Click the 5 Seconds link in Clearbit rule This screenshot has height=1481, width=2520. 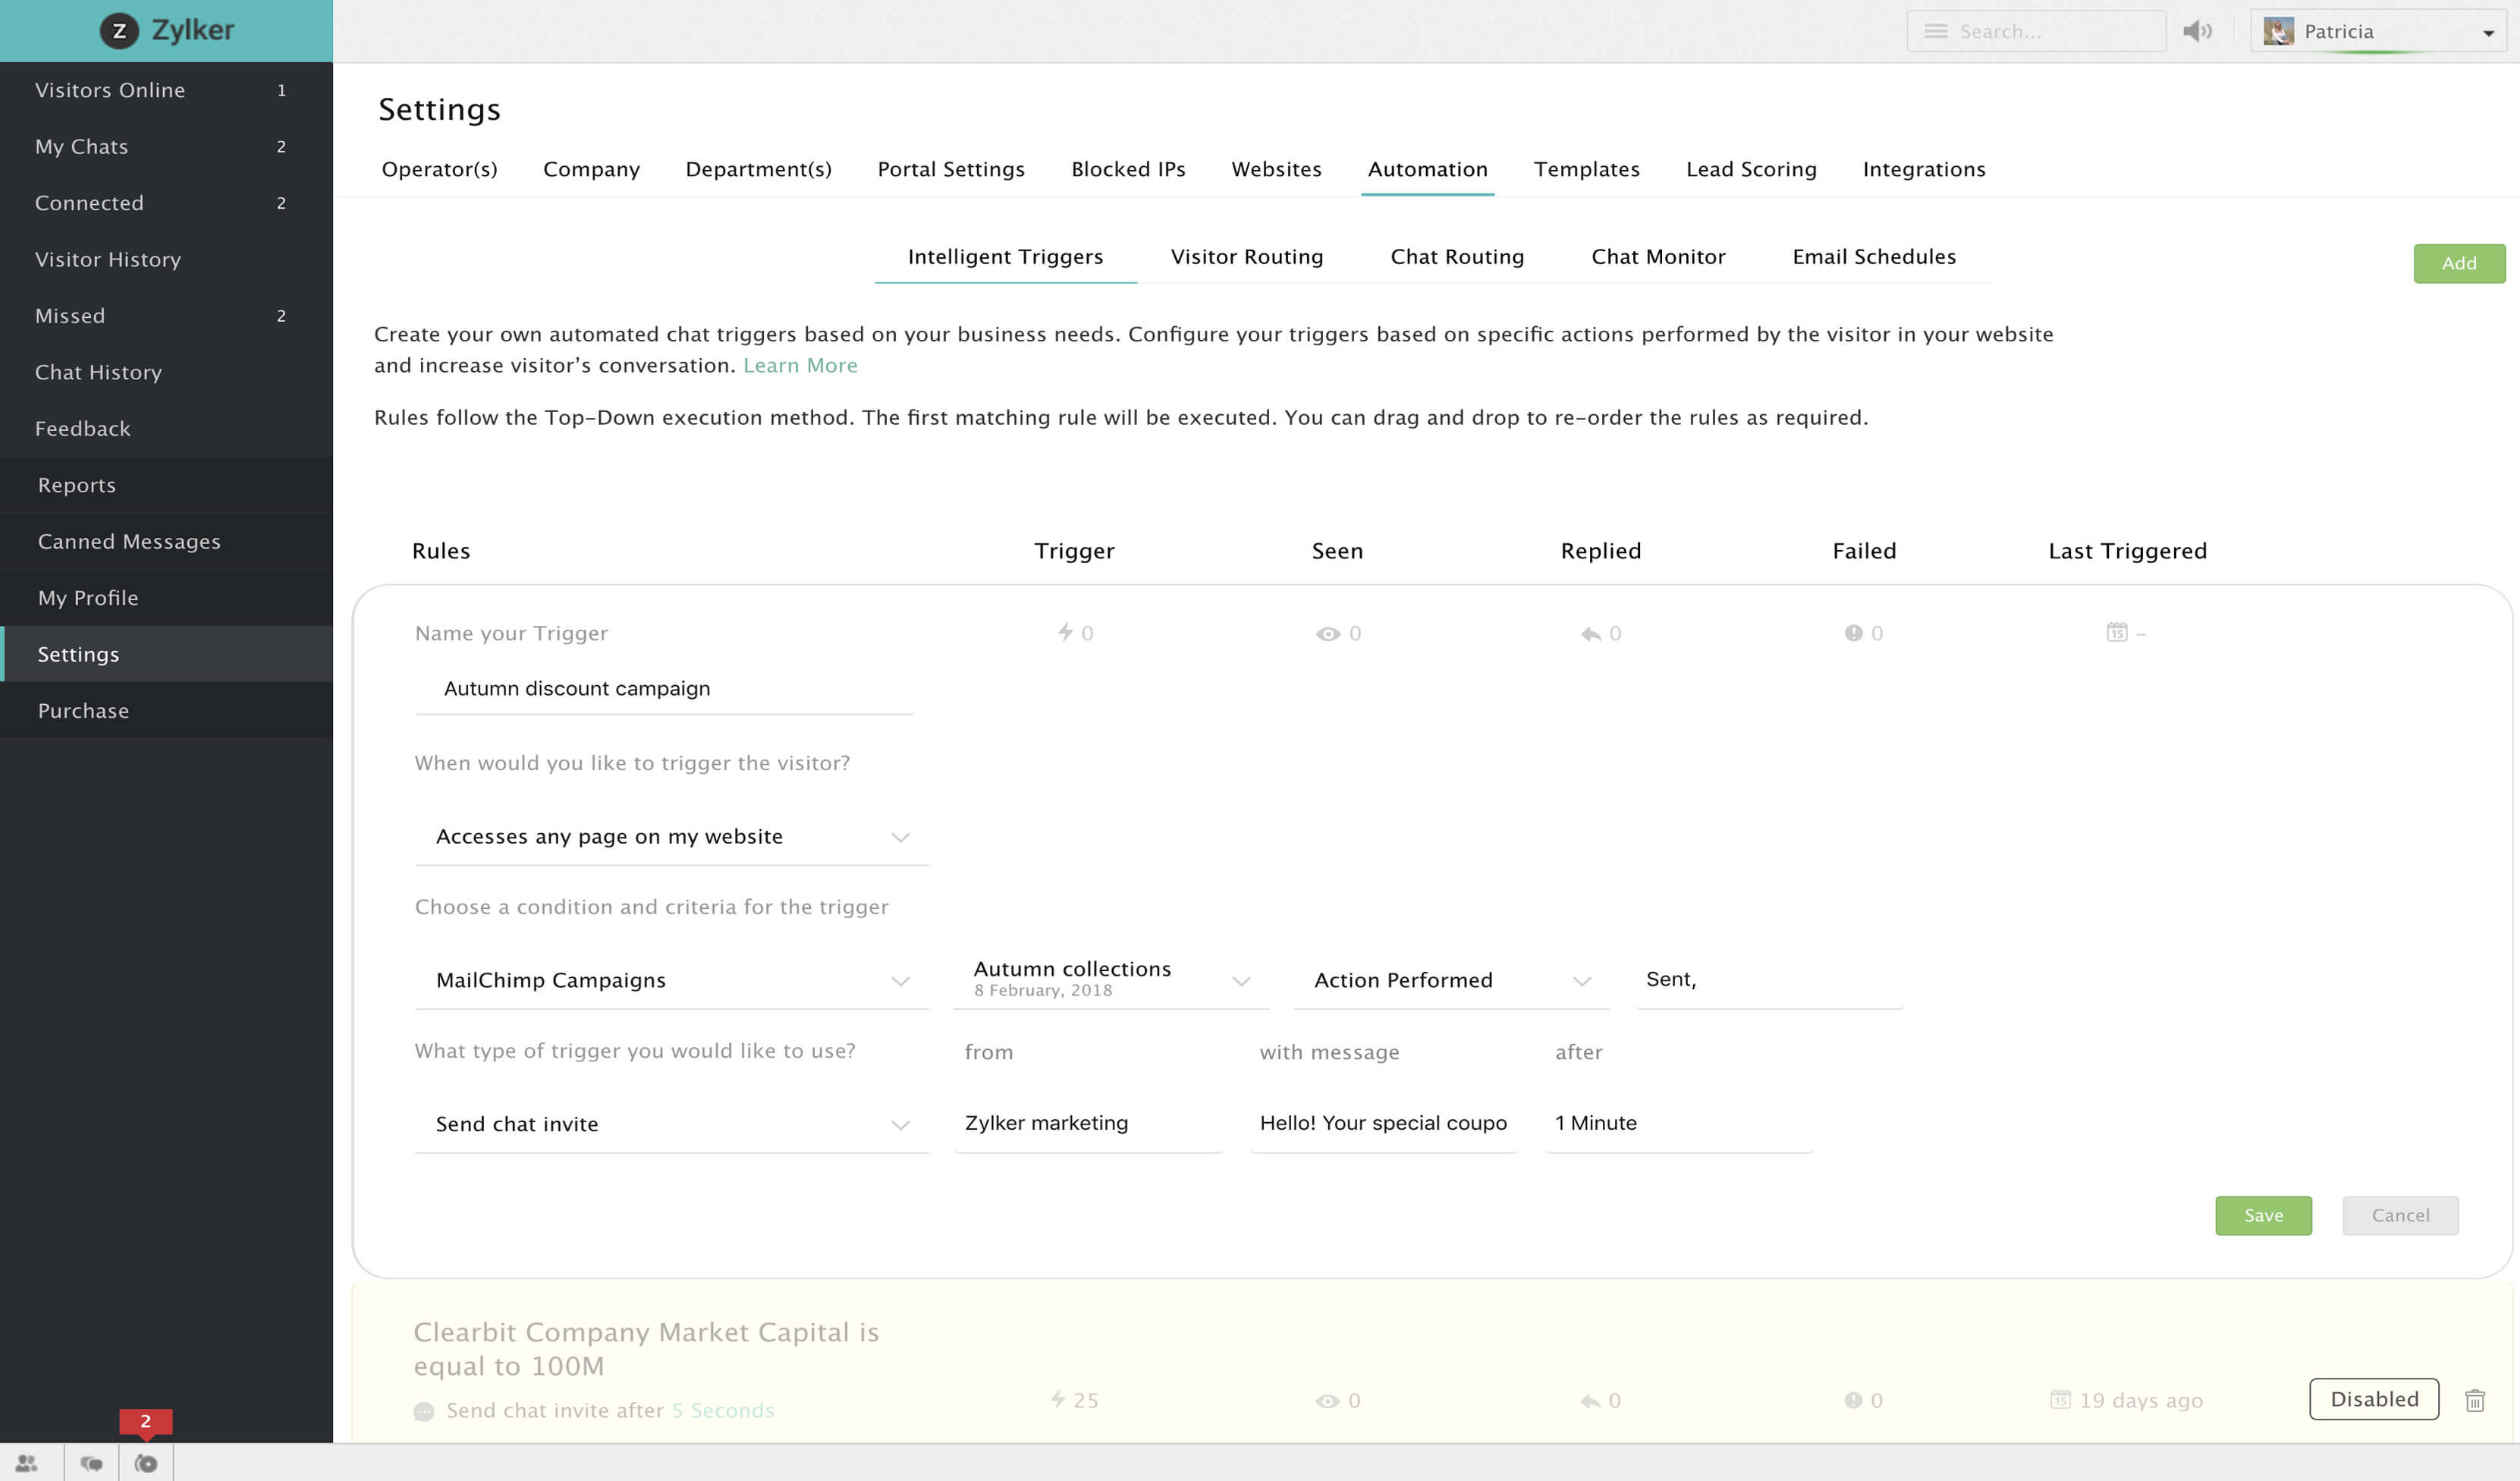coord(723,1411)
